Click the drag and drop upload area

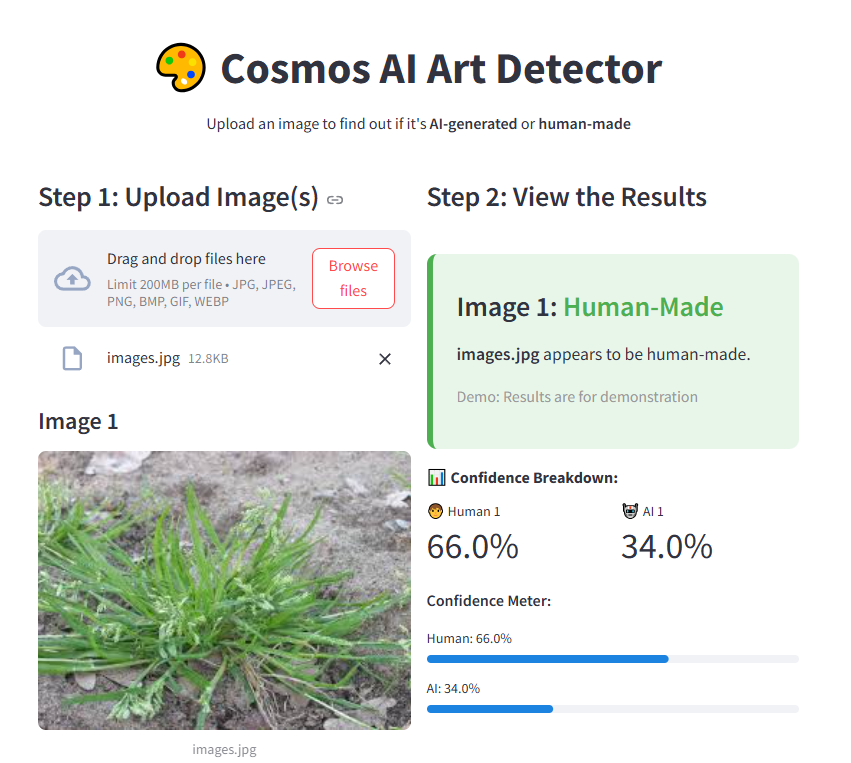(224, 278)
